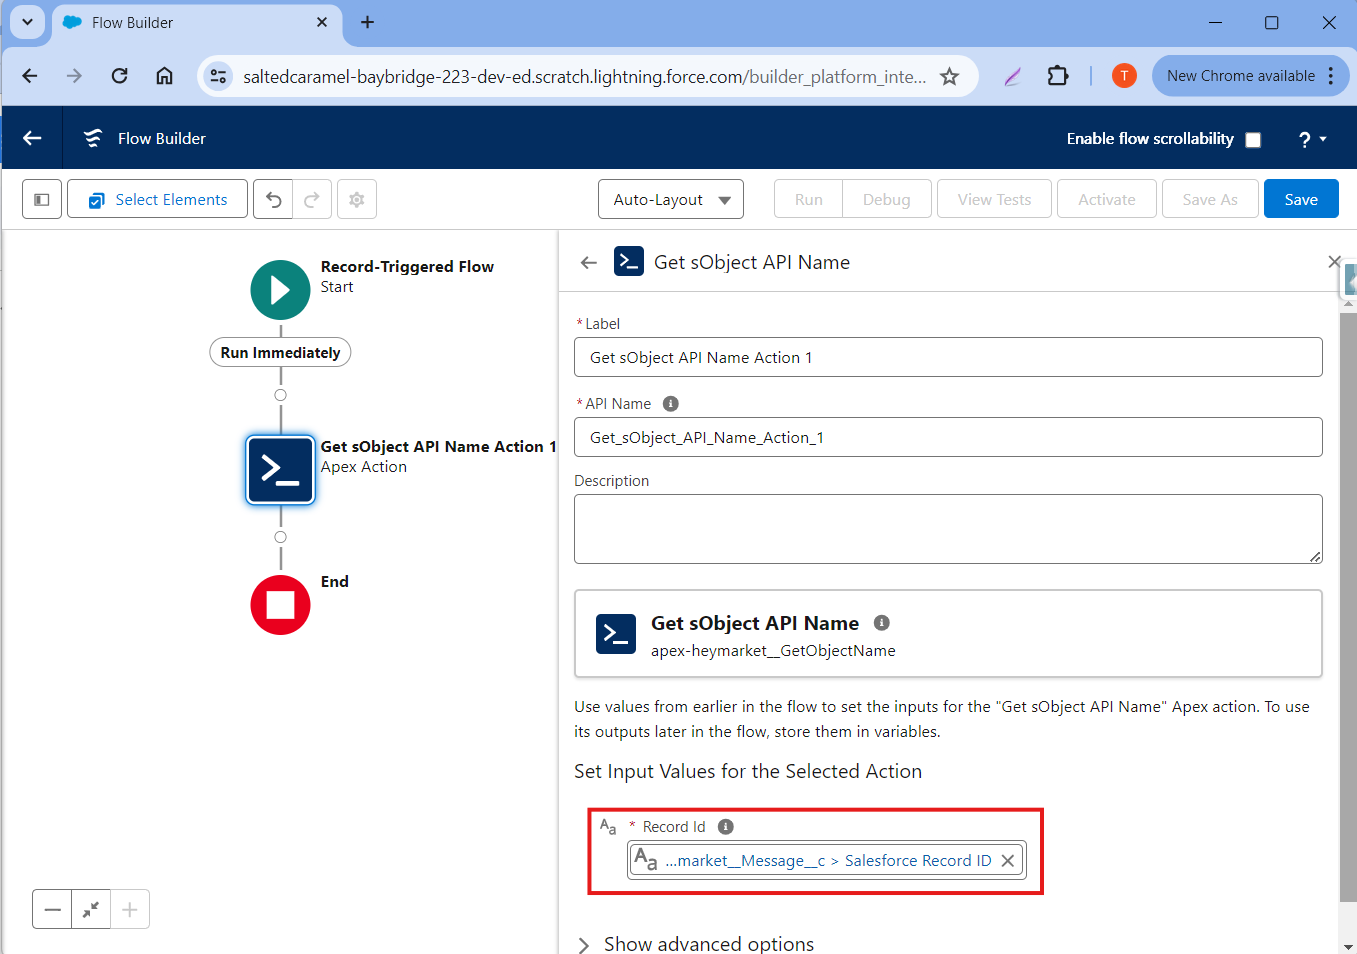Click Get sObject API Name Action 1 canvas label
This screenshot has width=1357, height=954.
click(x=438, y=447)
